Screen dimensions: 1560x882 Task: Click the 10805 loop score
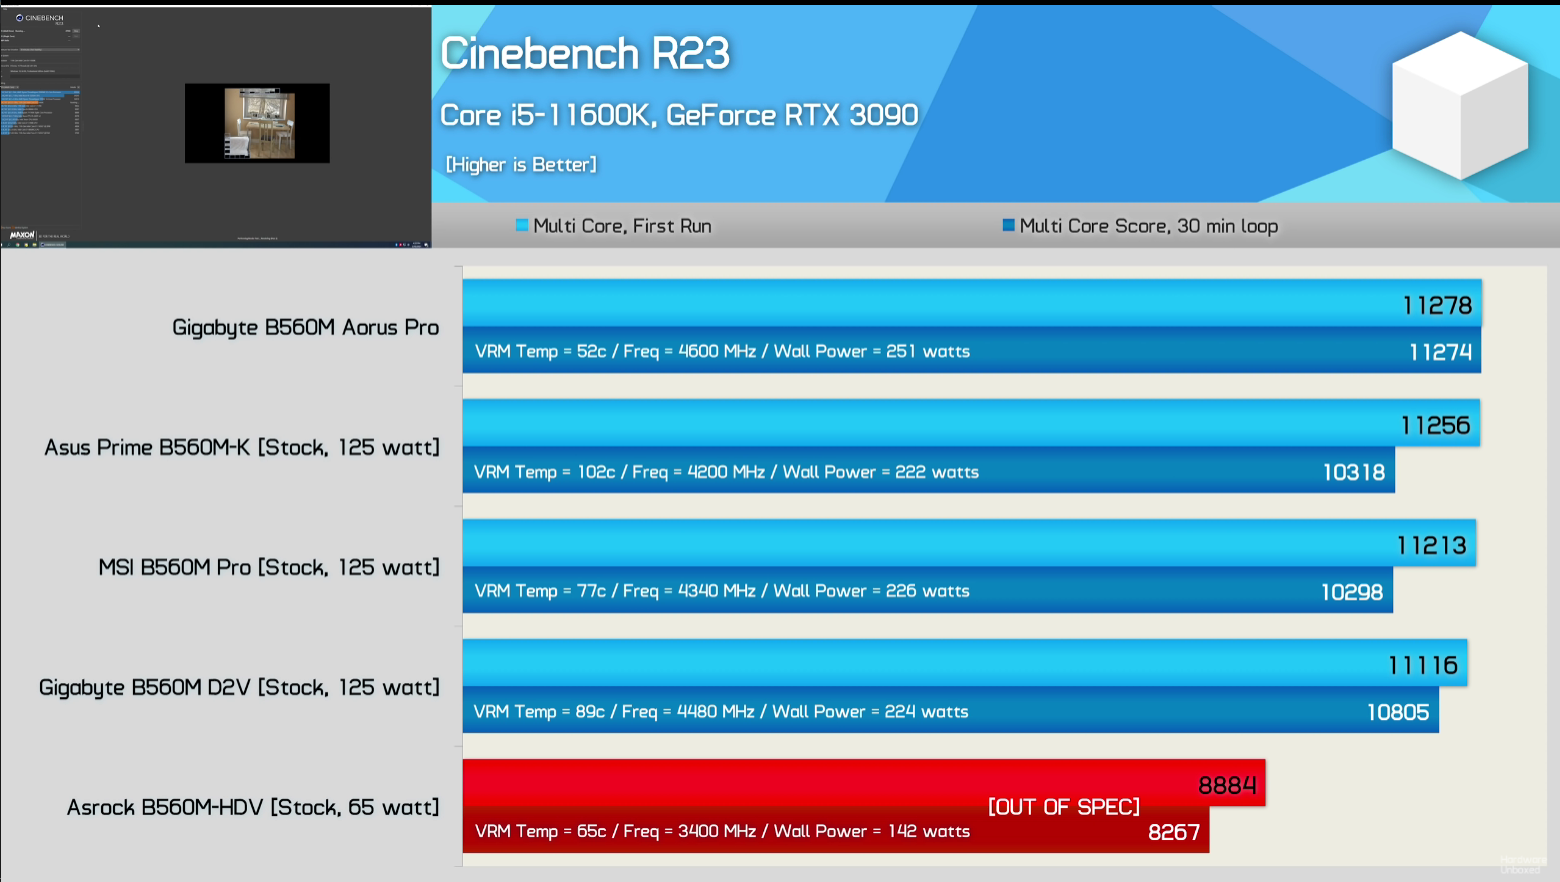[1398, 712]
